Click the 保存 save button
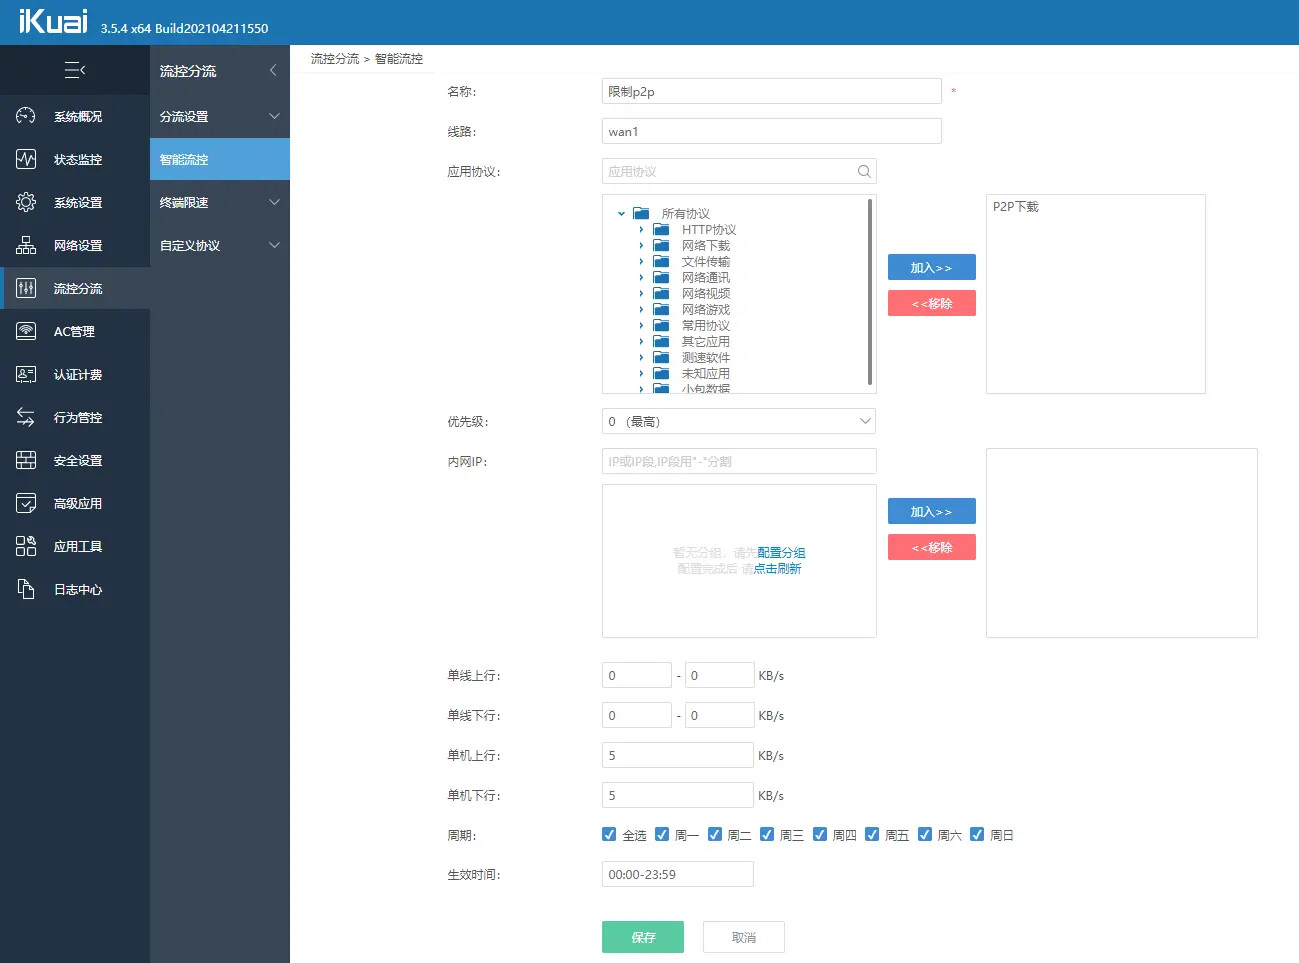 (643, 937)
